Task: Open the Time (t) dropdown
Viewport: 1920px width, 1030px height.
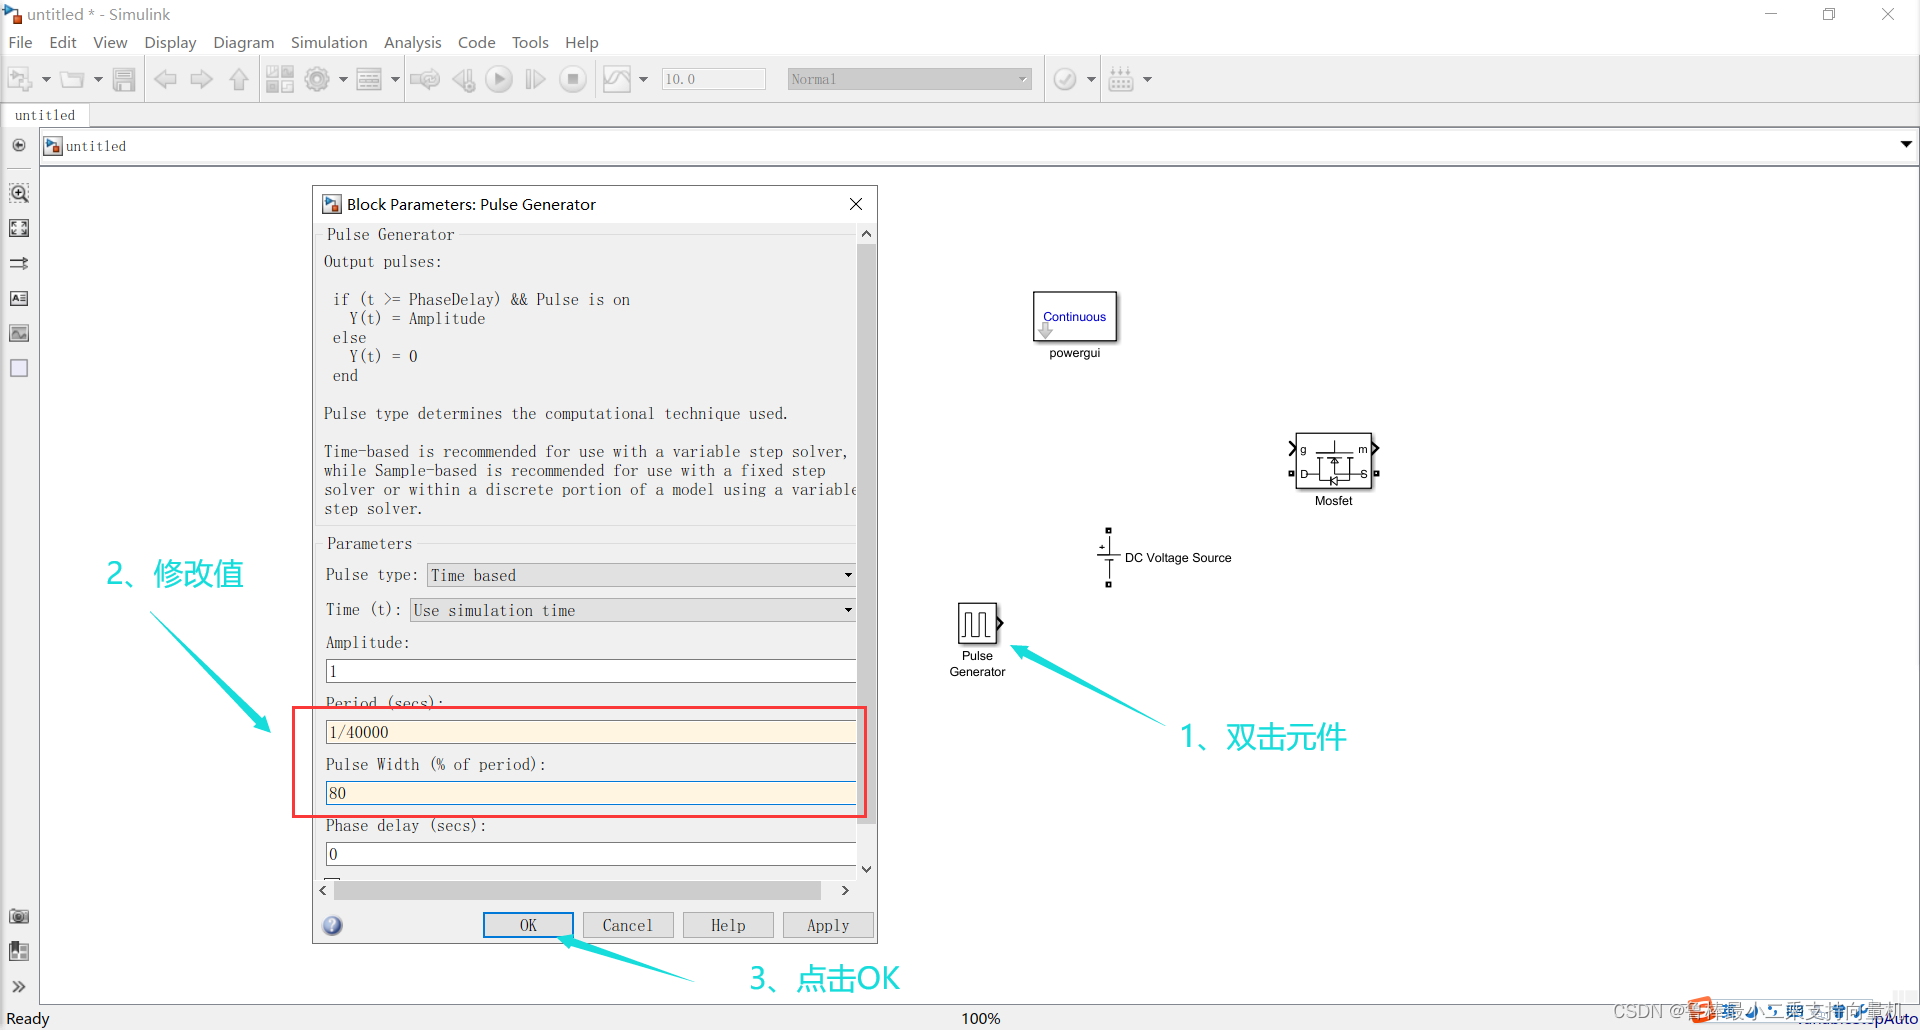Action: (633, 610)
